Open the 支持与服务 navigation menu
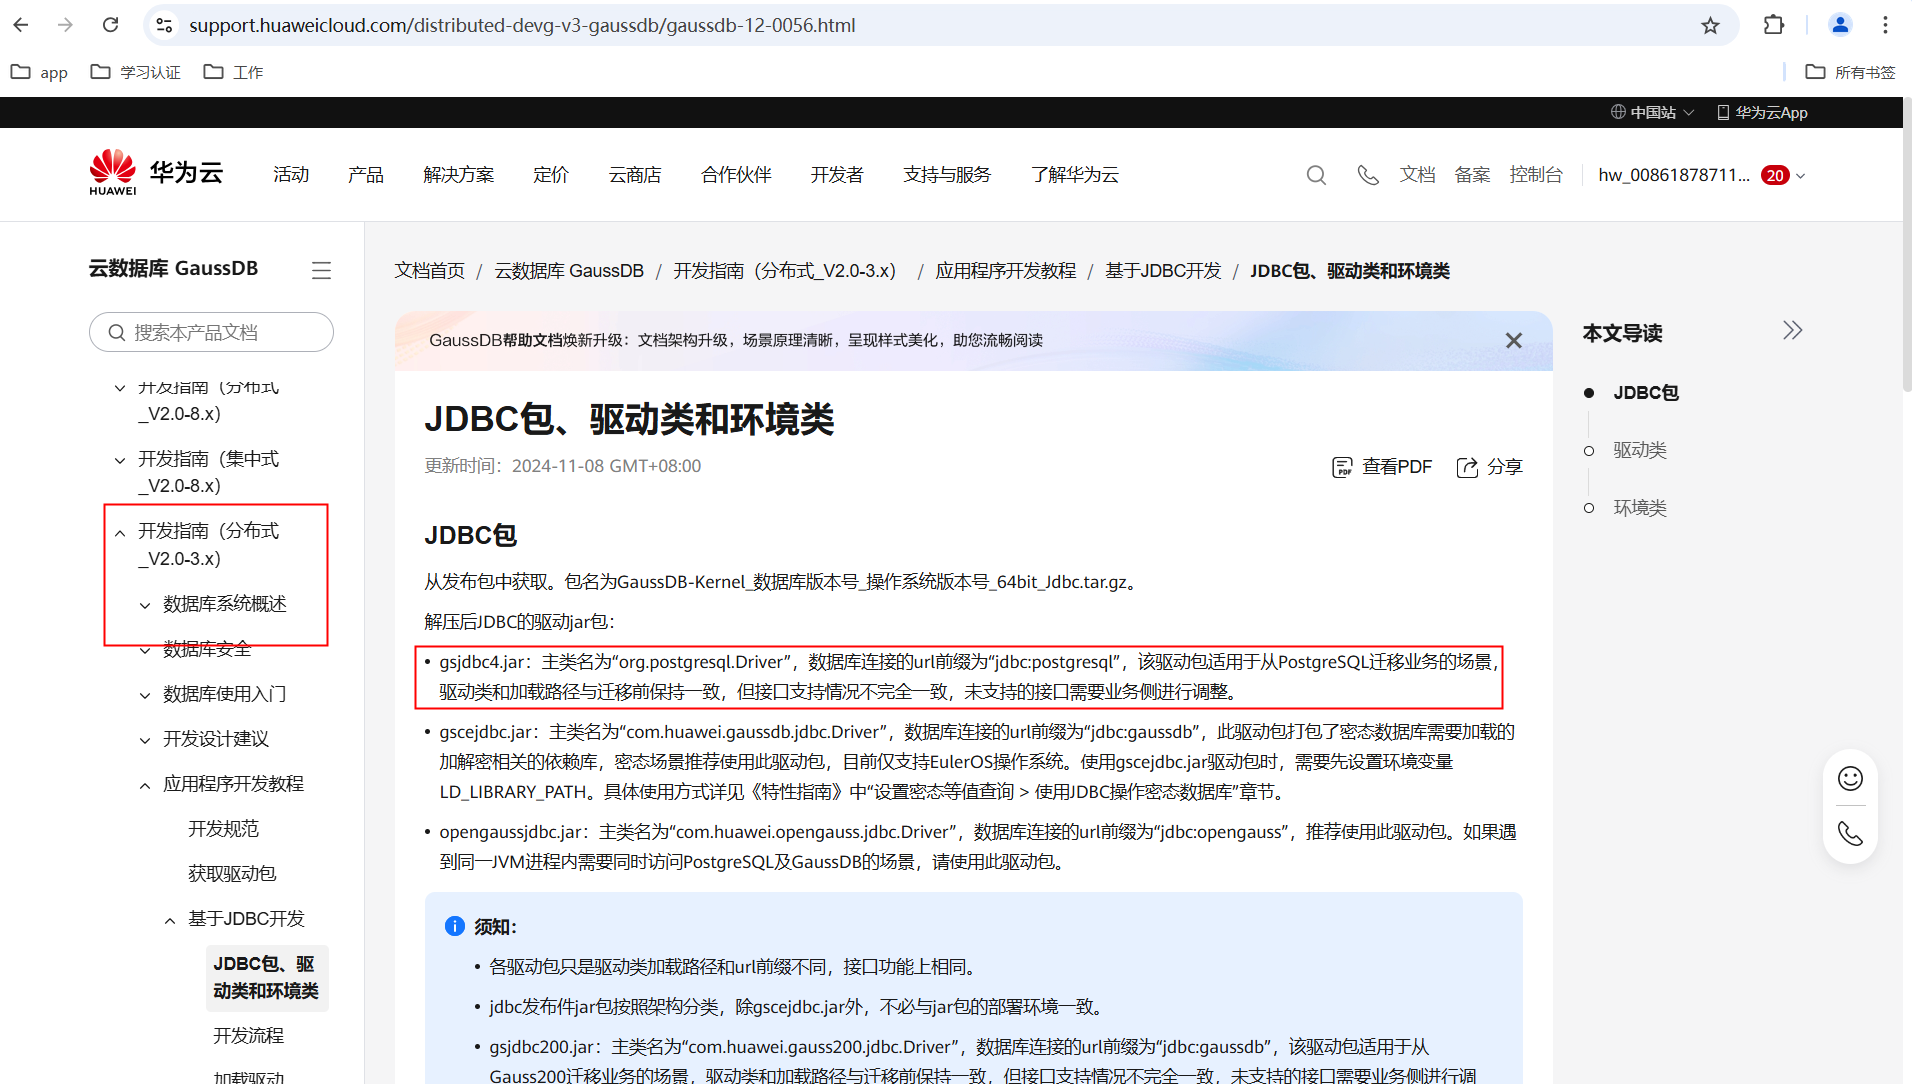The height and width of the screenshot is (1084, 1912). [947, 175]
